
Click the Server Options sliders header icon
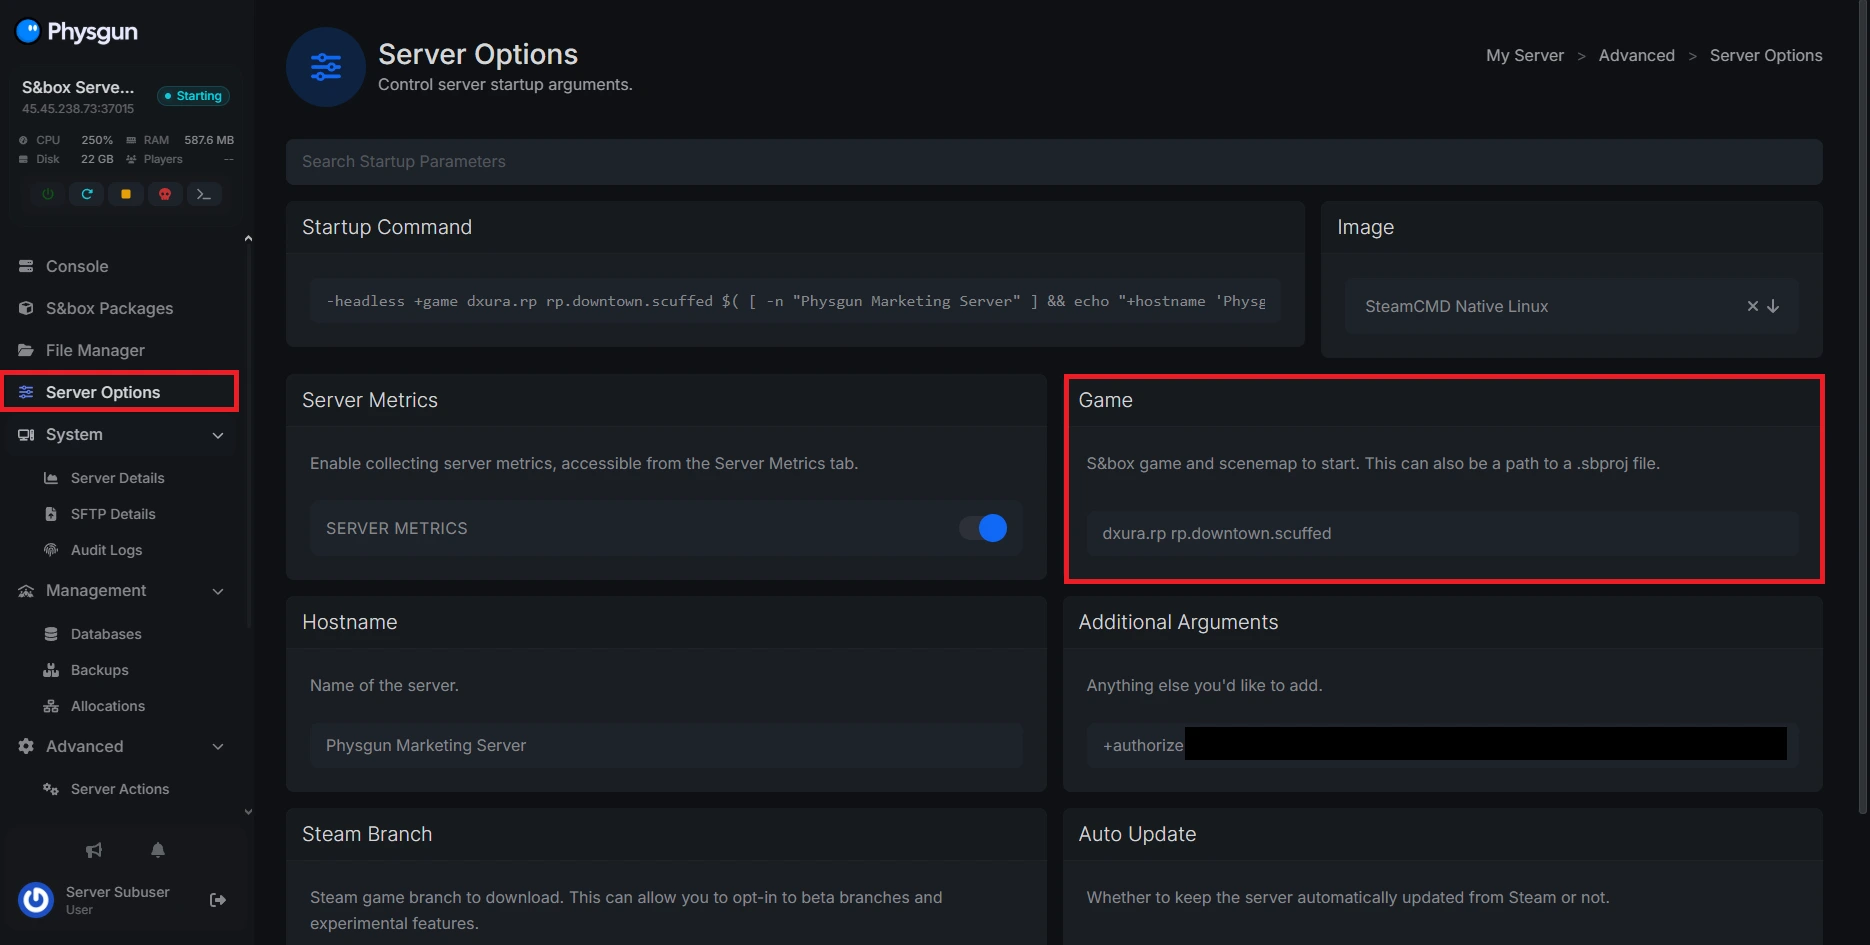(x=326, y=67)
